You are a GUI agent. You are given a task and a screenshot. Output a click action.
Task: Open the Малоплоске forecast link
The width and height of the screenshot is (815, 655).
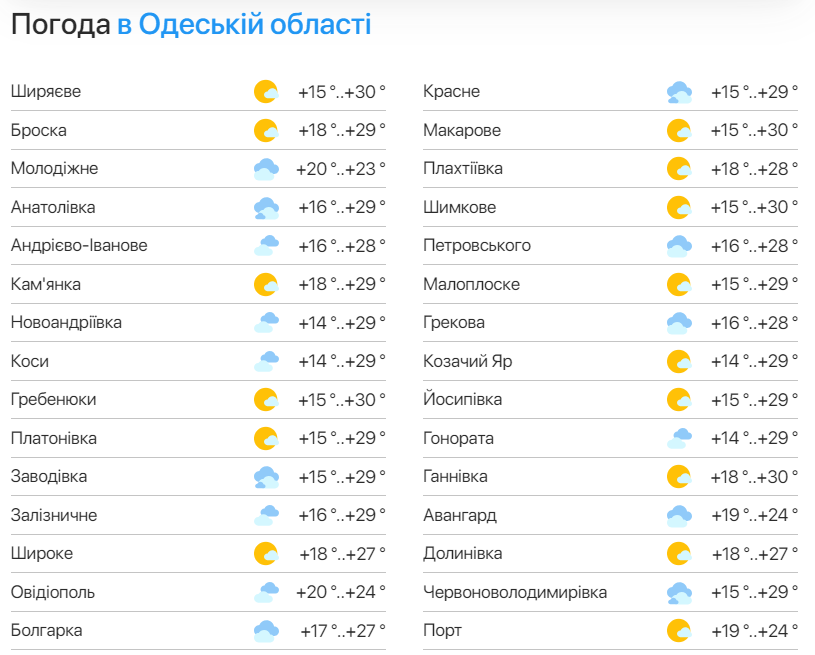tap(471, 285)
